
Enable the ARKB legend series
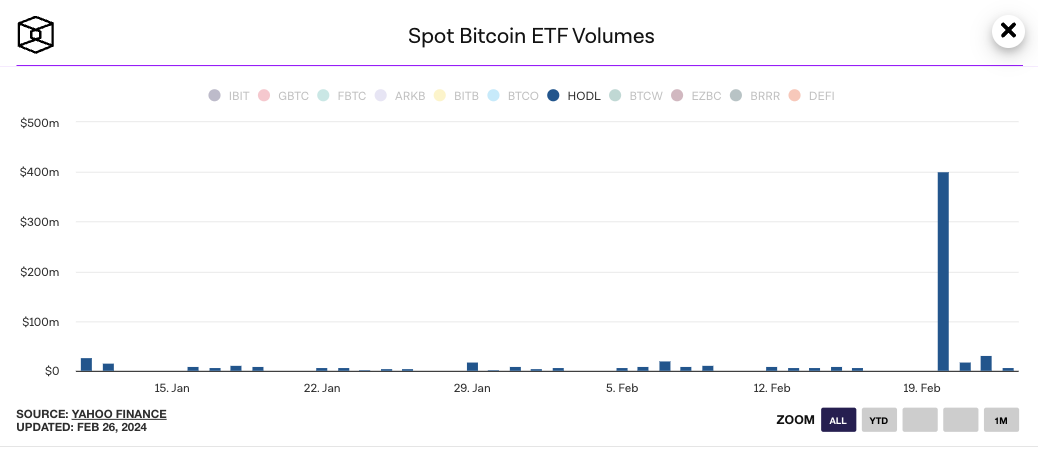(400, 96)
